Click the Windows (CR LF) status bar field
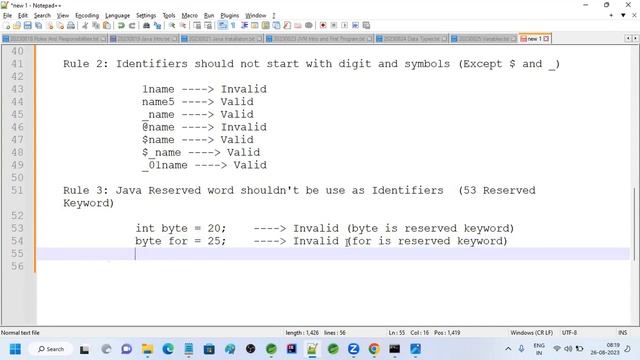 coord(531,333)
